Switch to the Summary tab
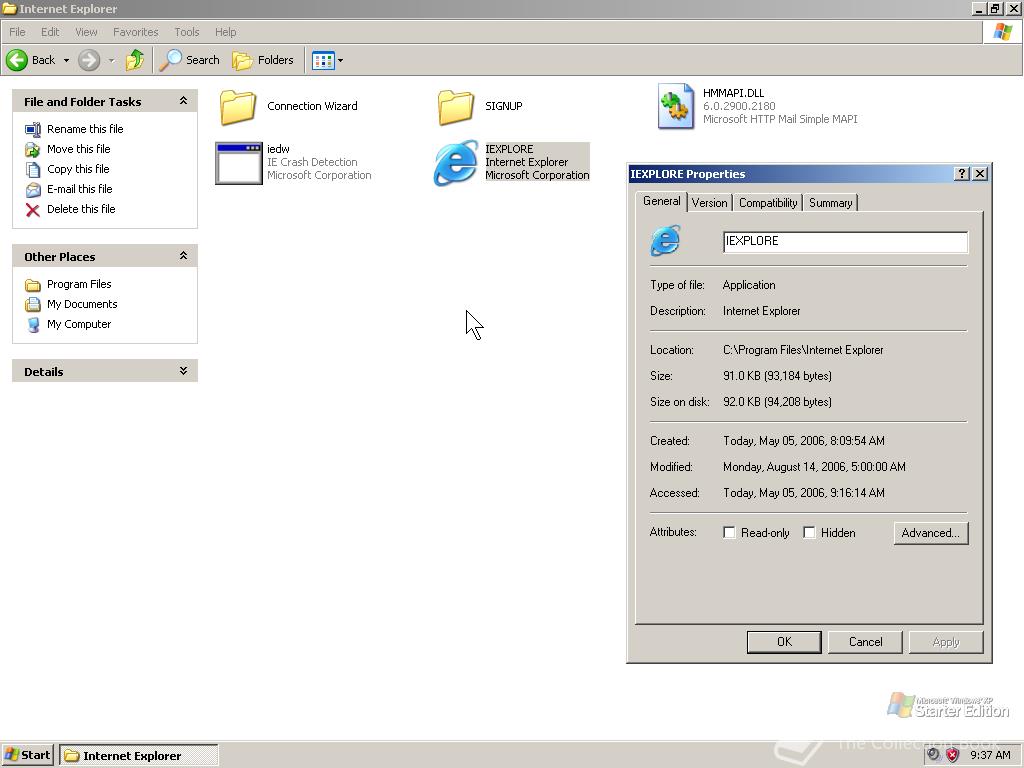This screenshot has height=768, width=1024. [x=830, y=202]
